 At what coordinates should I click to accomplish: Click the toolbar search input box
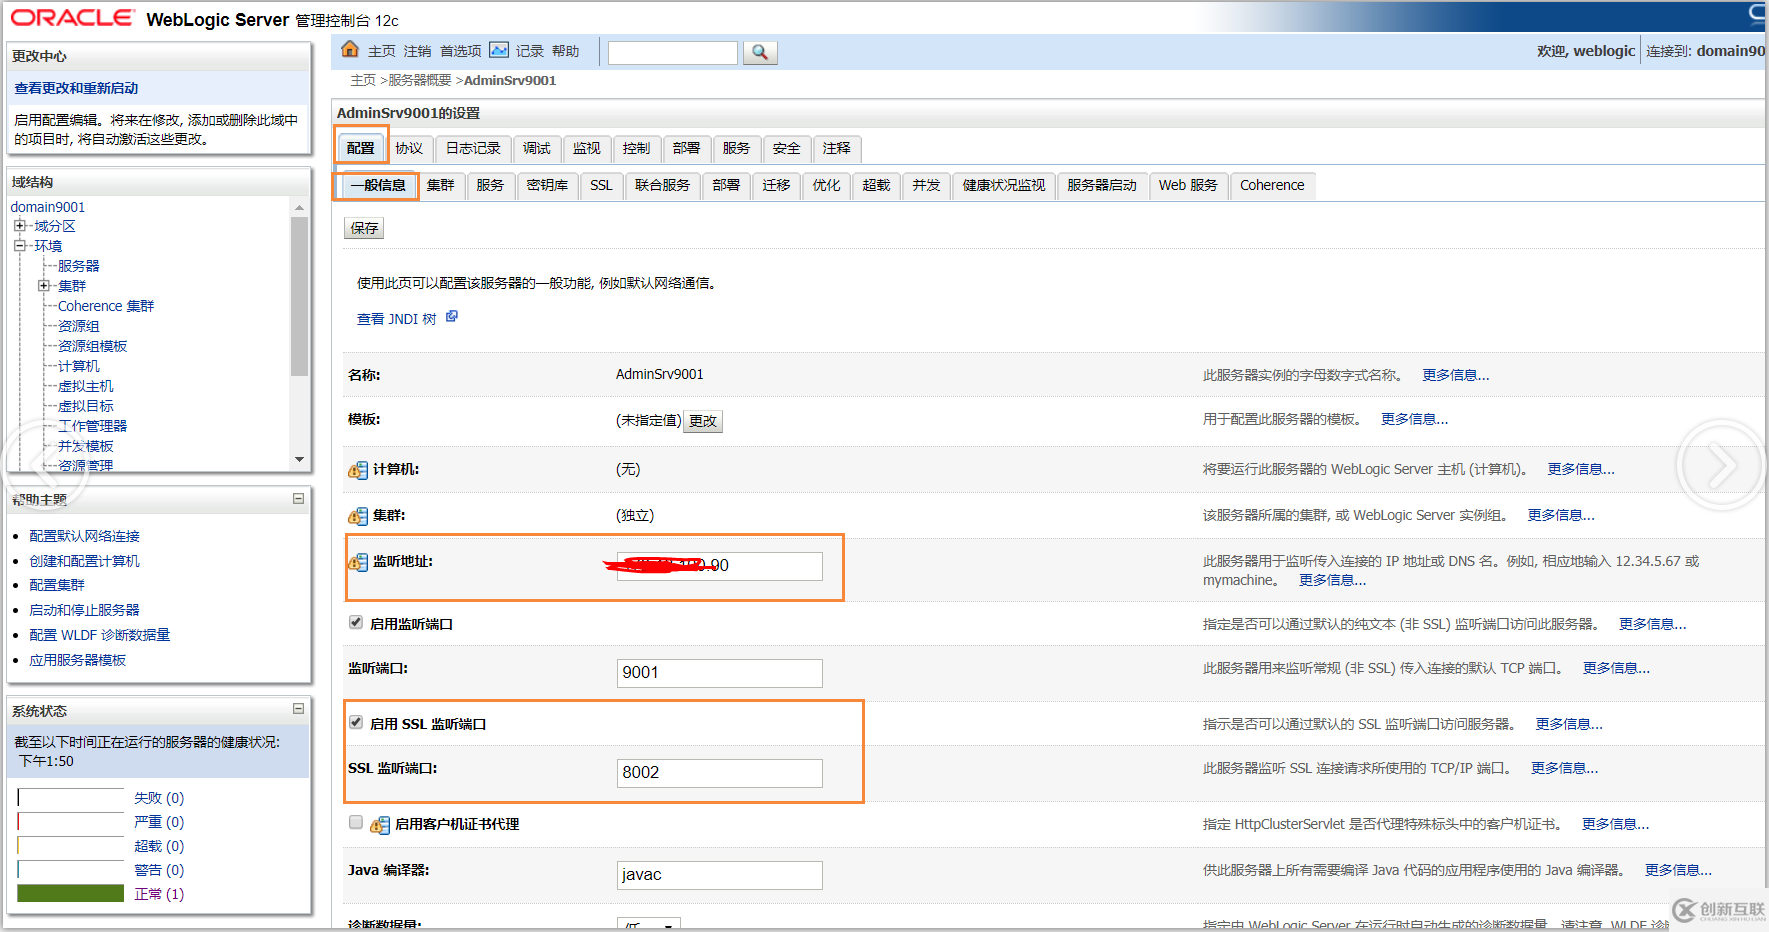coord(673,52)
